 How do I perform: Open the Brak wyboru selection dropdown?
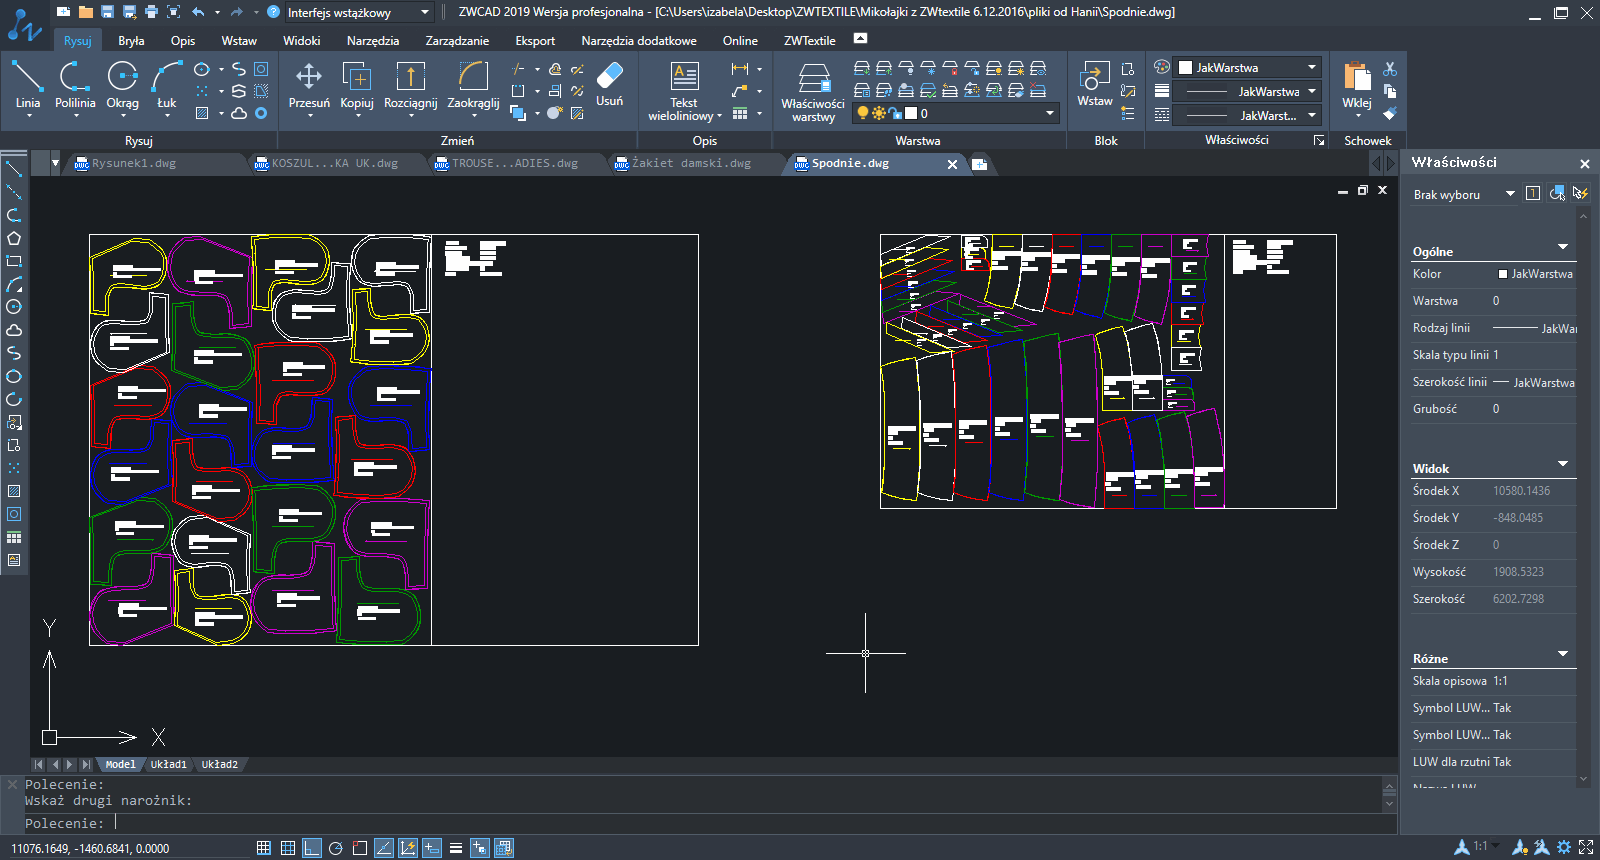[1464, 194]
